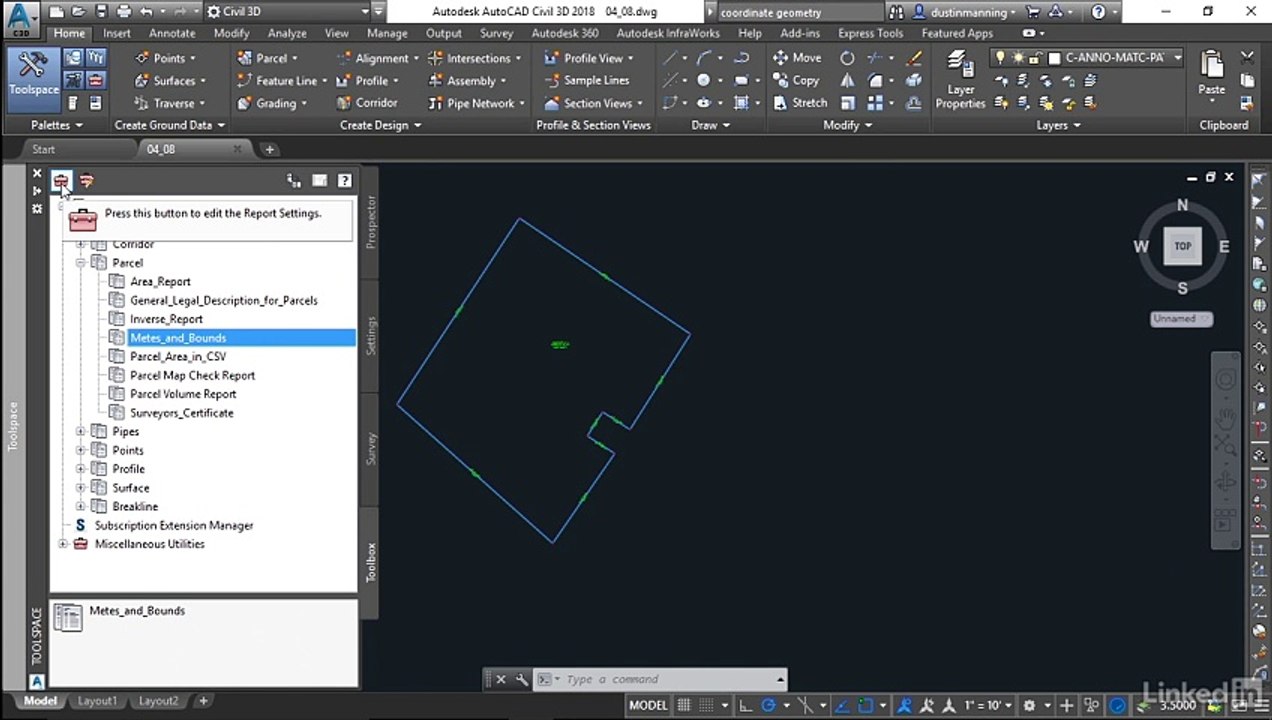Image resolution: width=1272 pixels, height=720 pixels.
Task: Switch to the Layout1 tab
Action: tap(97, 701)
